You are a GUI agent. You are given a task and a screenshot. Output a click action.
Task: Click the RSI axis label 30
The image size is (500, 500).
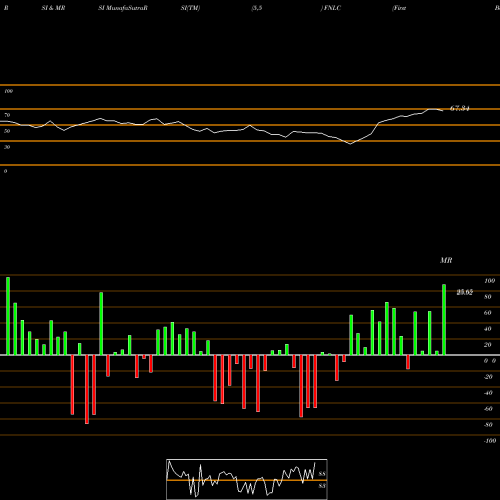tap(7, 147)
